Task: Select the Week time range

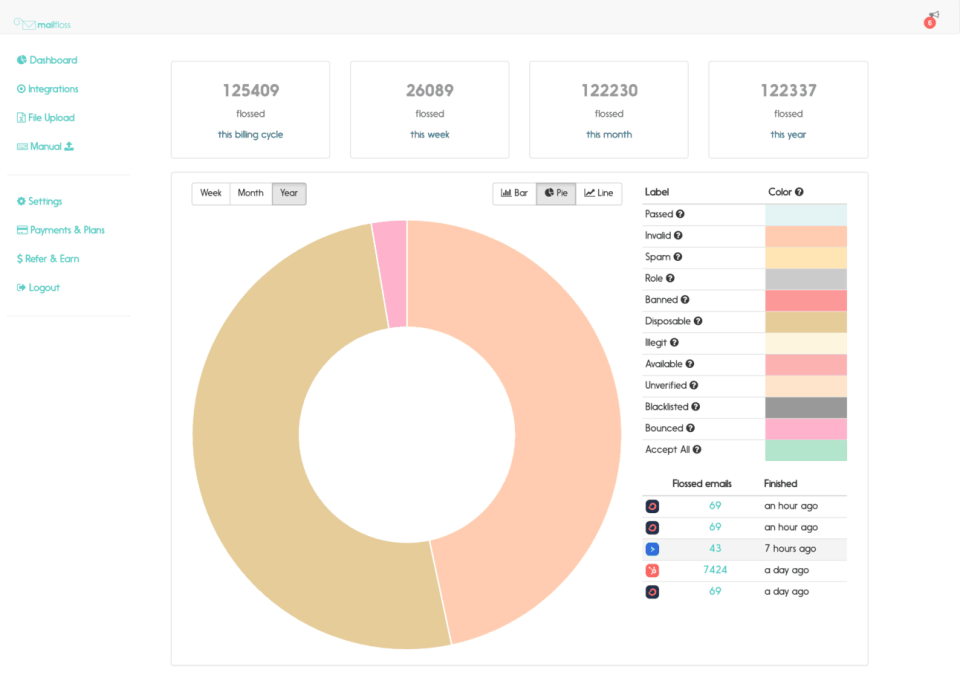Action: 211,193
